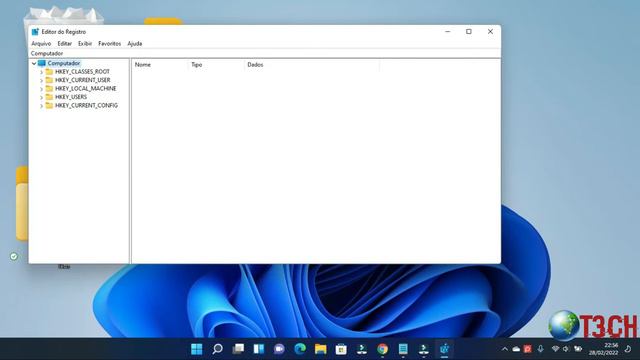This screenshot has width=640, height=360.
Task: Open Task View on taskbar
Action: [238, 349]
